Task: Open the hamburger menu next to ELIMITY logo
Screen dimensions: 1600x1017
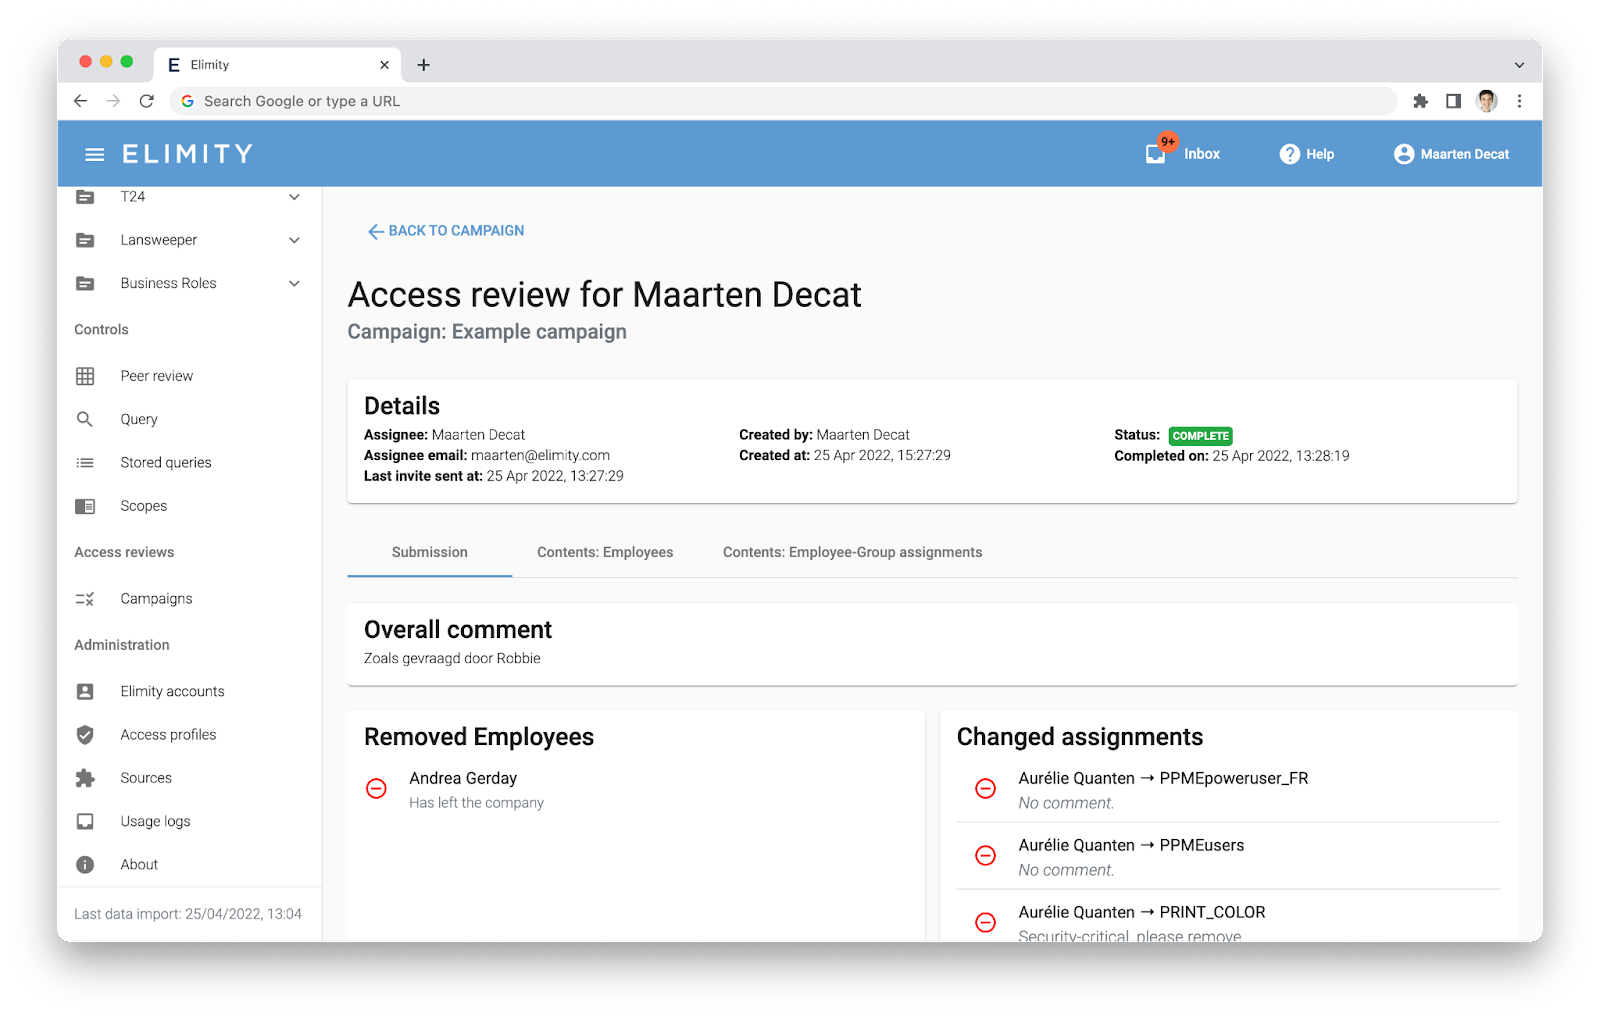Action: click(95, 153)
